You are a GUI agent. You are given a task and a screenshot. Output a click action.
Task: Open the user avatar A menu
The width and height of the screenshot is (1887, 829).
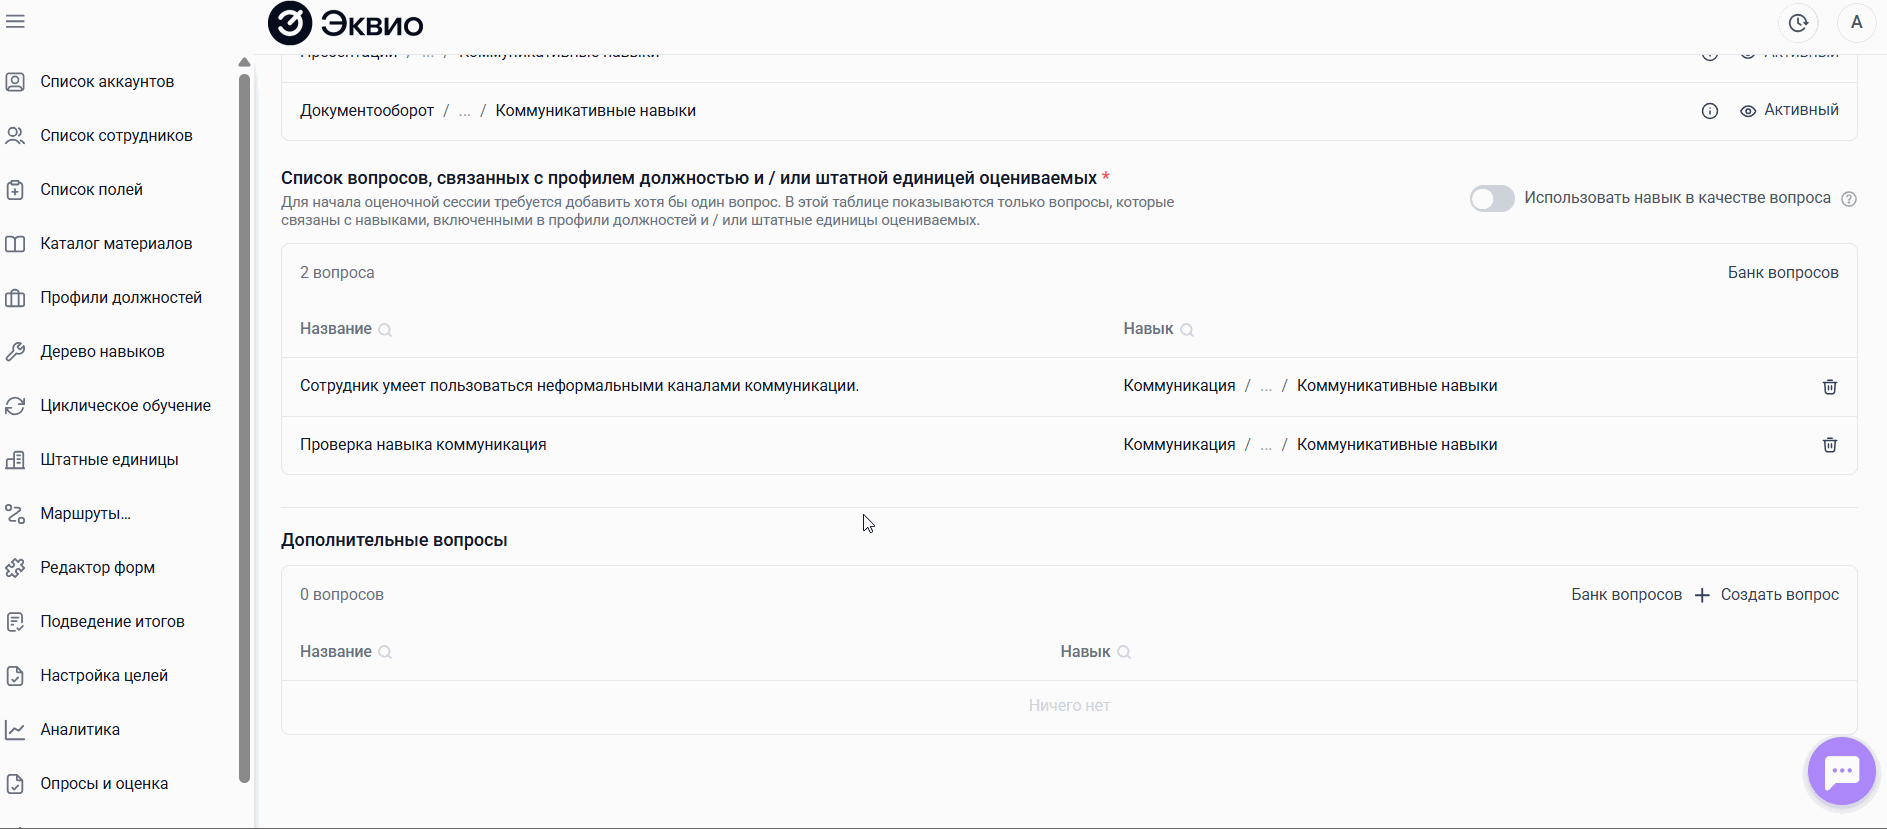coord(1856,23)
